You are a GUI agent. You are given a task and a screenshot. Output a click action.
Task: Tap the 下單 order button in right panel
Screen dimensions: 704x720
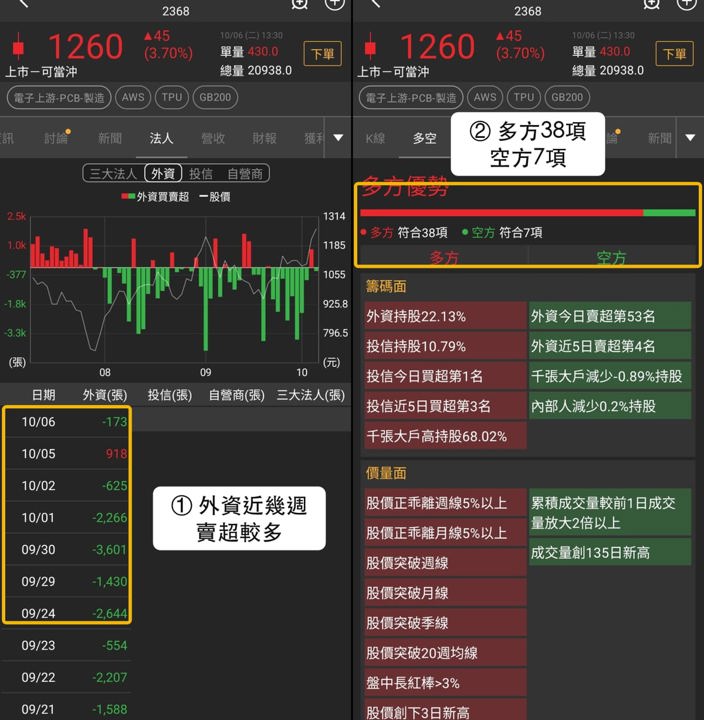coord(674,54)
